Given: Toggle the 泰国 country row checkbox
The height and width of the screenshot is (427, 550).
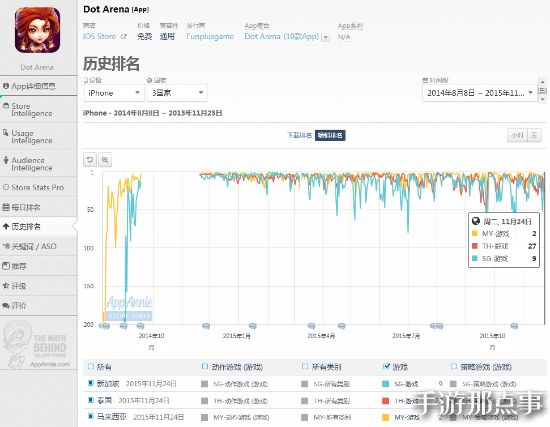Looking at the screenshot, I should (x=90, y=400).
